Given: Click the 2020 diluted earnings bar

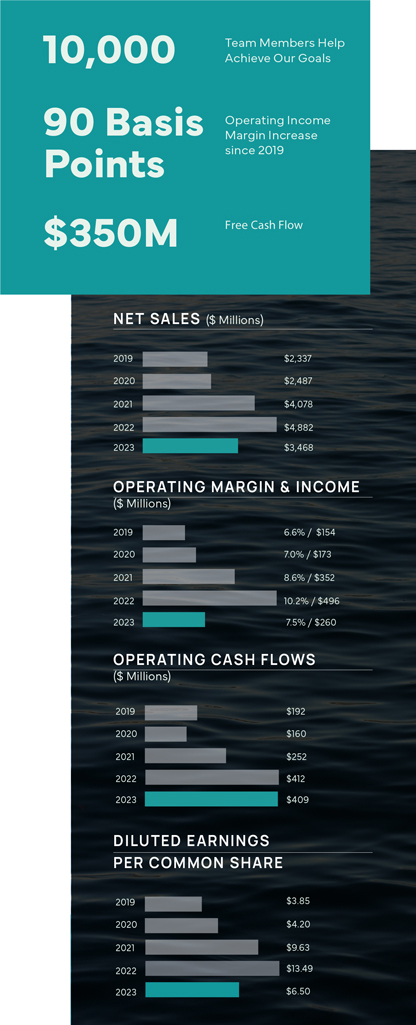Looking at the screenshot, I should coord(181,925).
